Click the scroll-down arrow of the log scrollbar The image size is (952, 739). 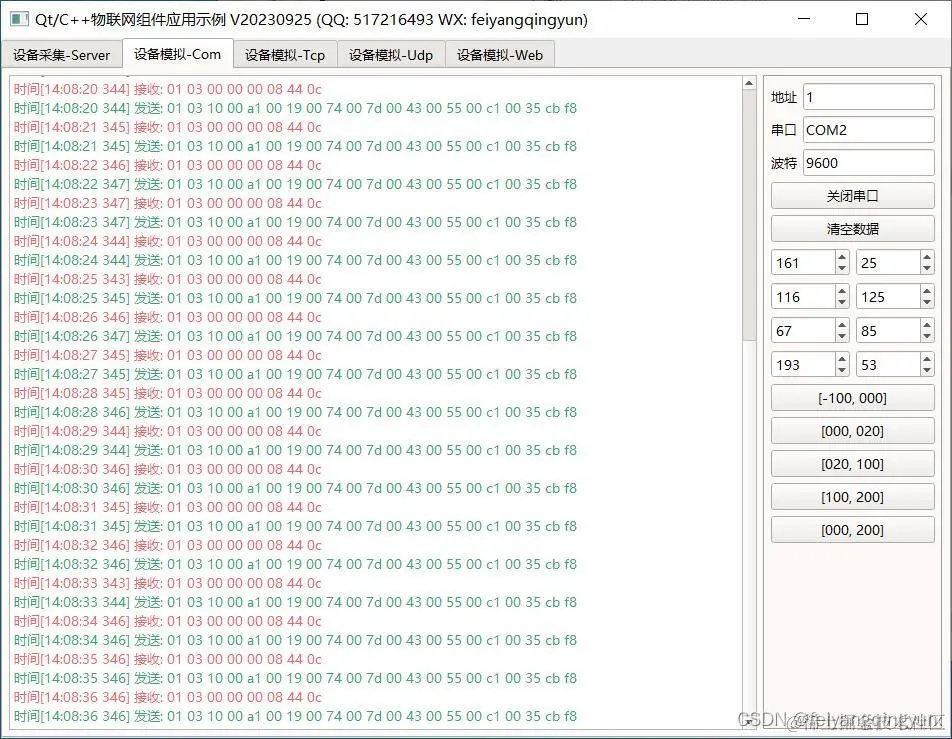click(x=749, y=723)
